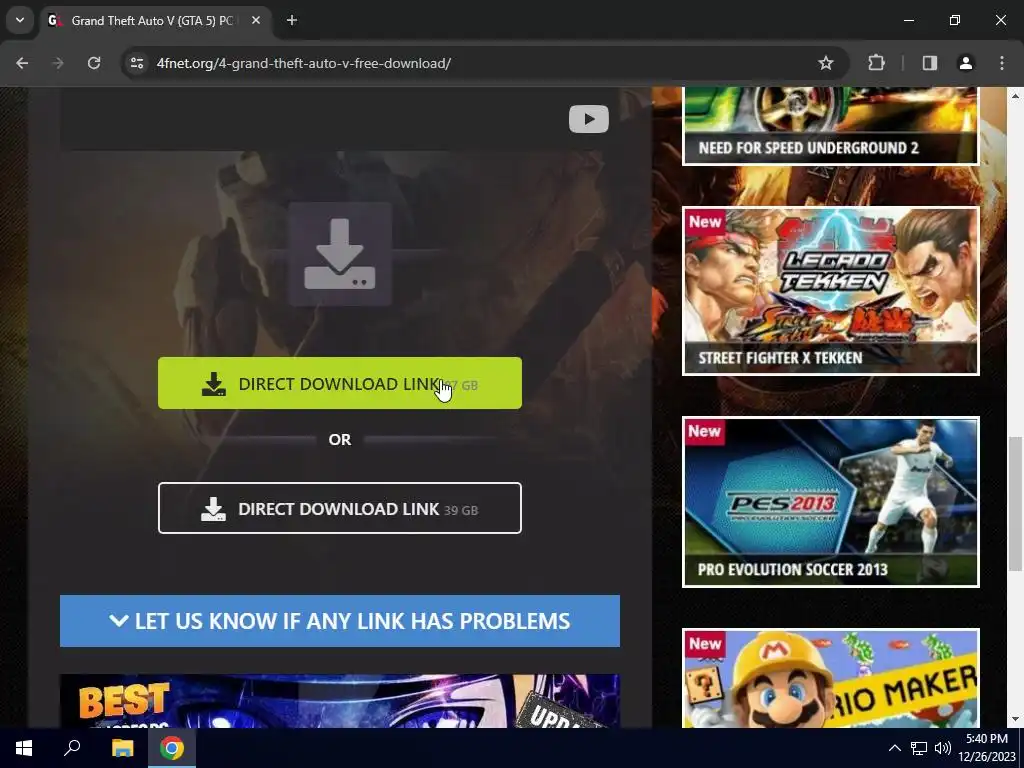The height and width of the screenshot is (768, 1024).
Task: Open a new tab with plus button
Action: point(292,21)
